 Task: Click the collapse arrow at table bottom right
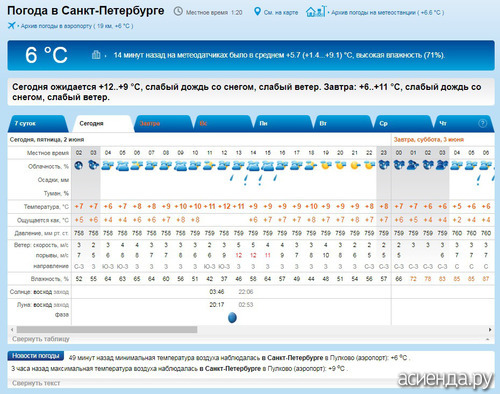(488, 339)
